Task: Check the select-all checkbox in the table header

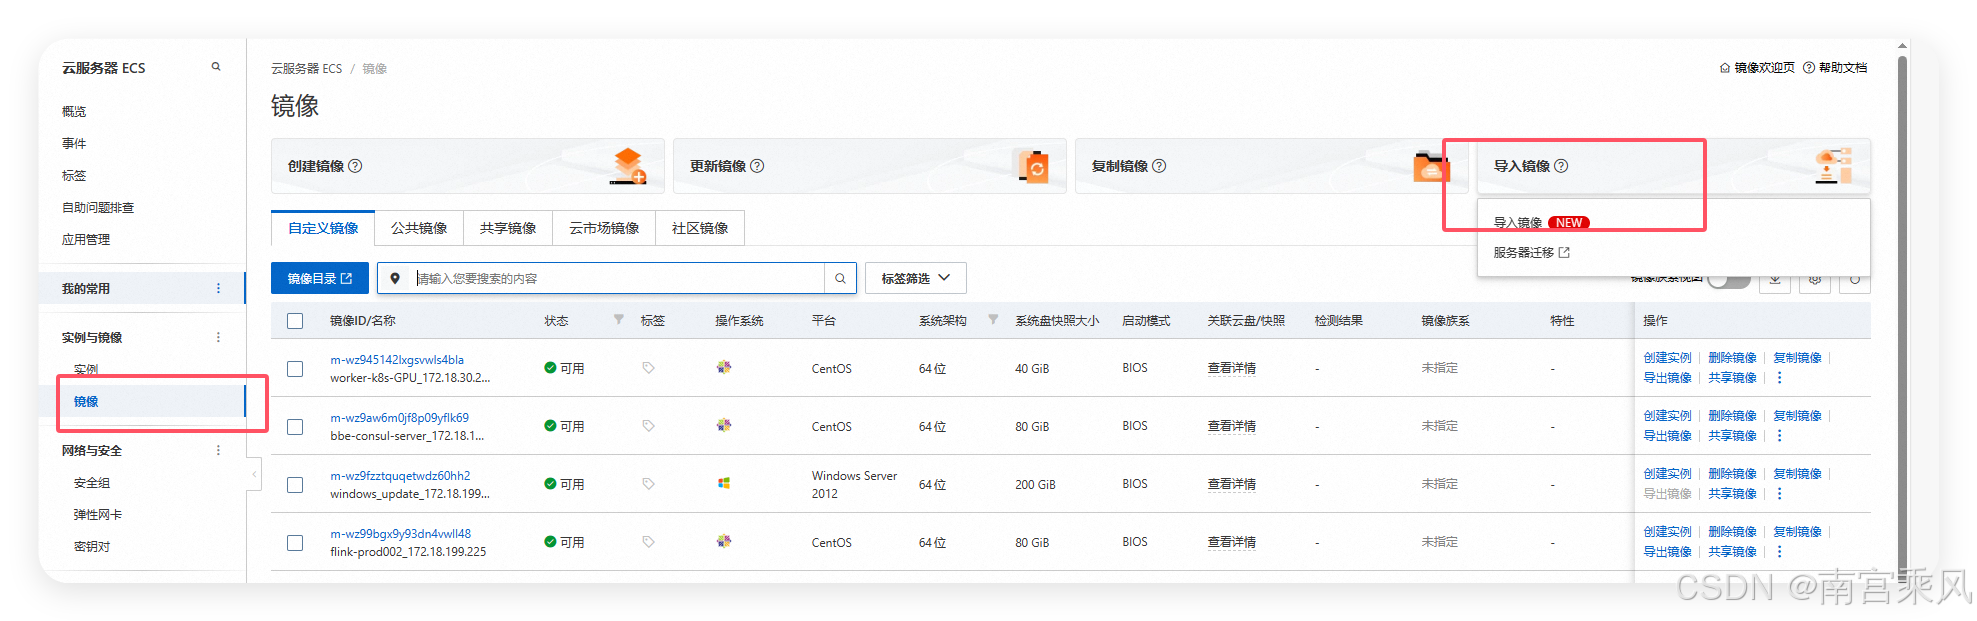Action: (295, 321)
